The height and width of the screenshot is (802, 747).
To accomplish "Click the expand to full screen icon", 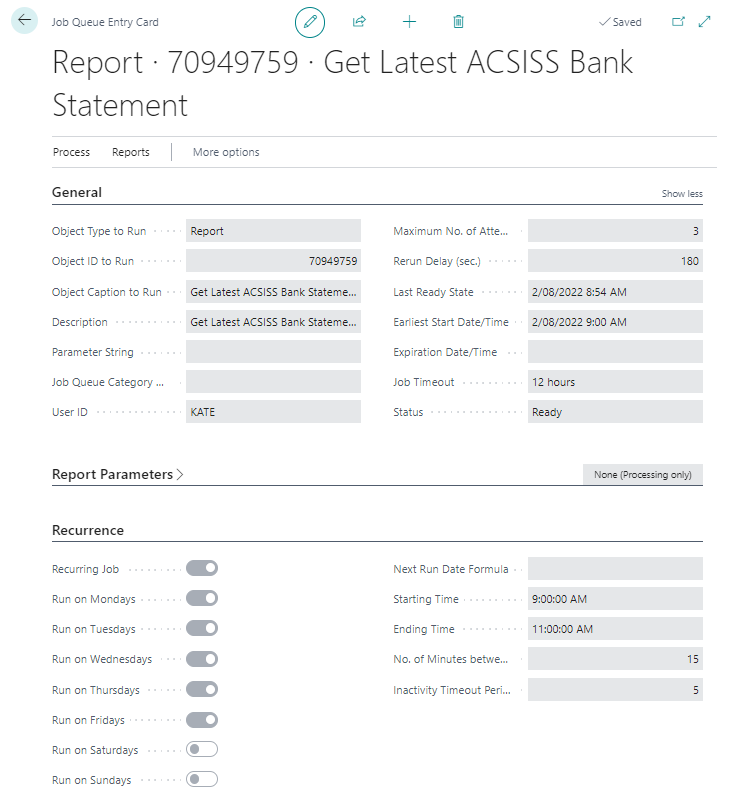I will coord(705,22).
